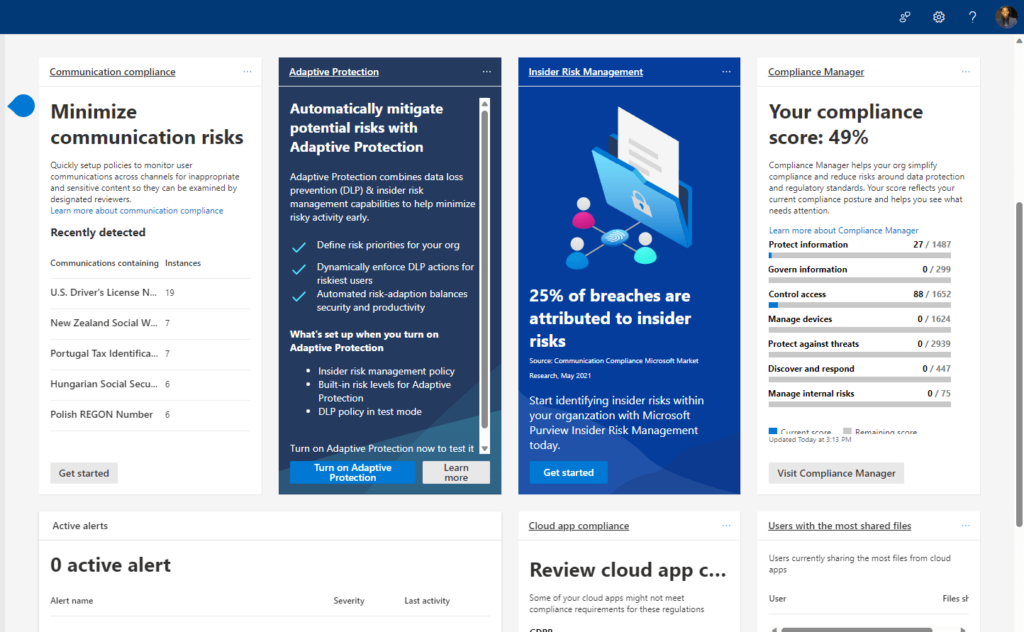Click the help question mark icon
Viewport: 1024px width, 632px height.
click(972, 17)
